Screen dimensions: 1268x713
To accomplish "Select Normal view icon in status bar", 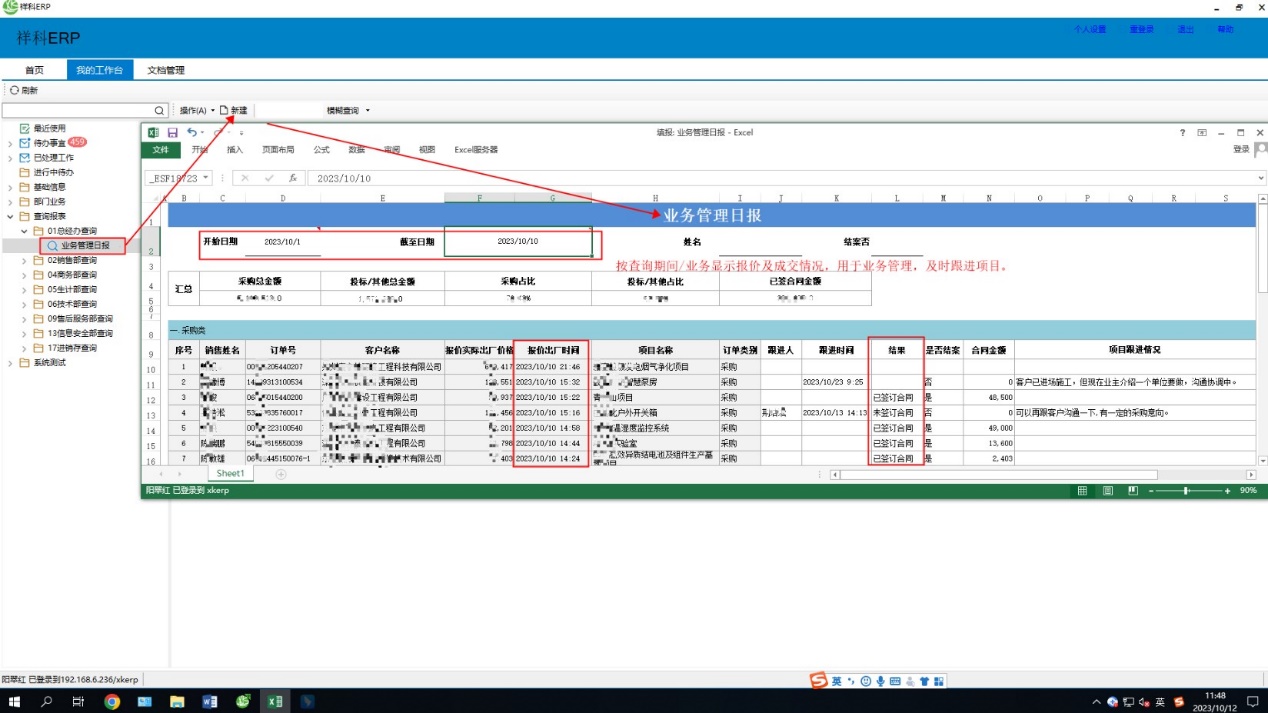I will 1082,491.
